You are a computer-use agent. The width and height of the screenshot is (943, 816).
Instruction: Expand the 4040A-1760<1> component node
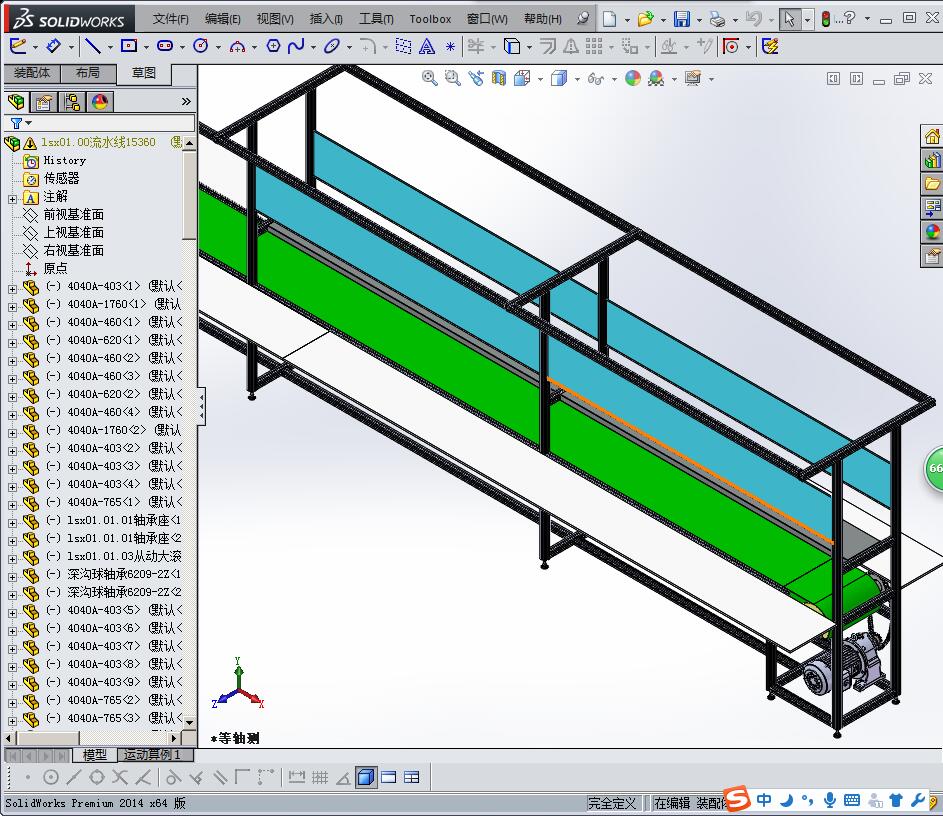pyautogui.click(x=12, y=307)
